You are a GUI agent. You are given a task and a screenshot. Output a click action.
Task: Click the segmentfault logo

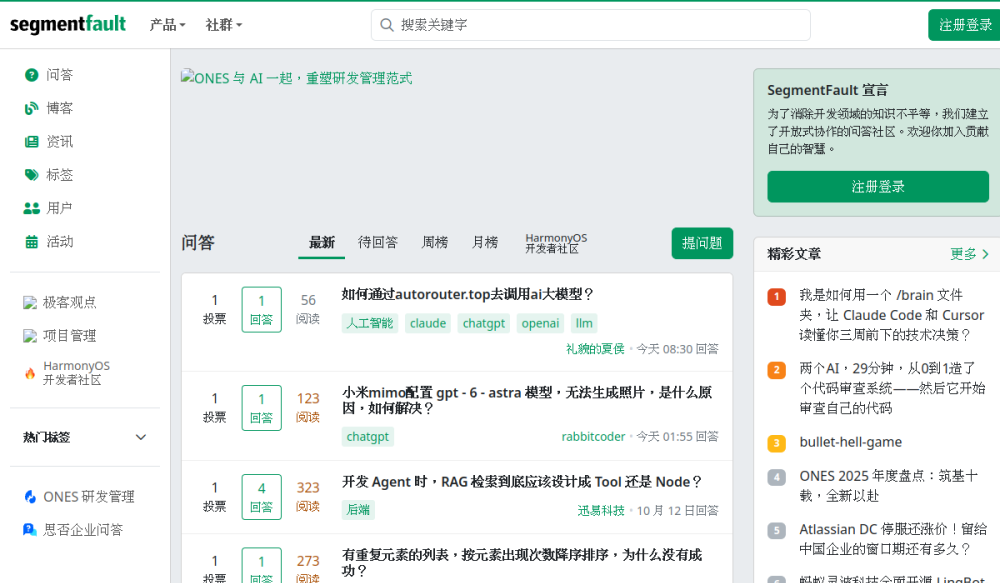click(x=68, y=24)
